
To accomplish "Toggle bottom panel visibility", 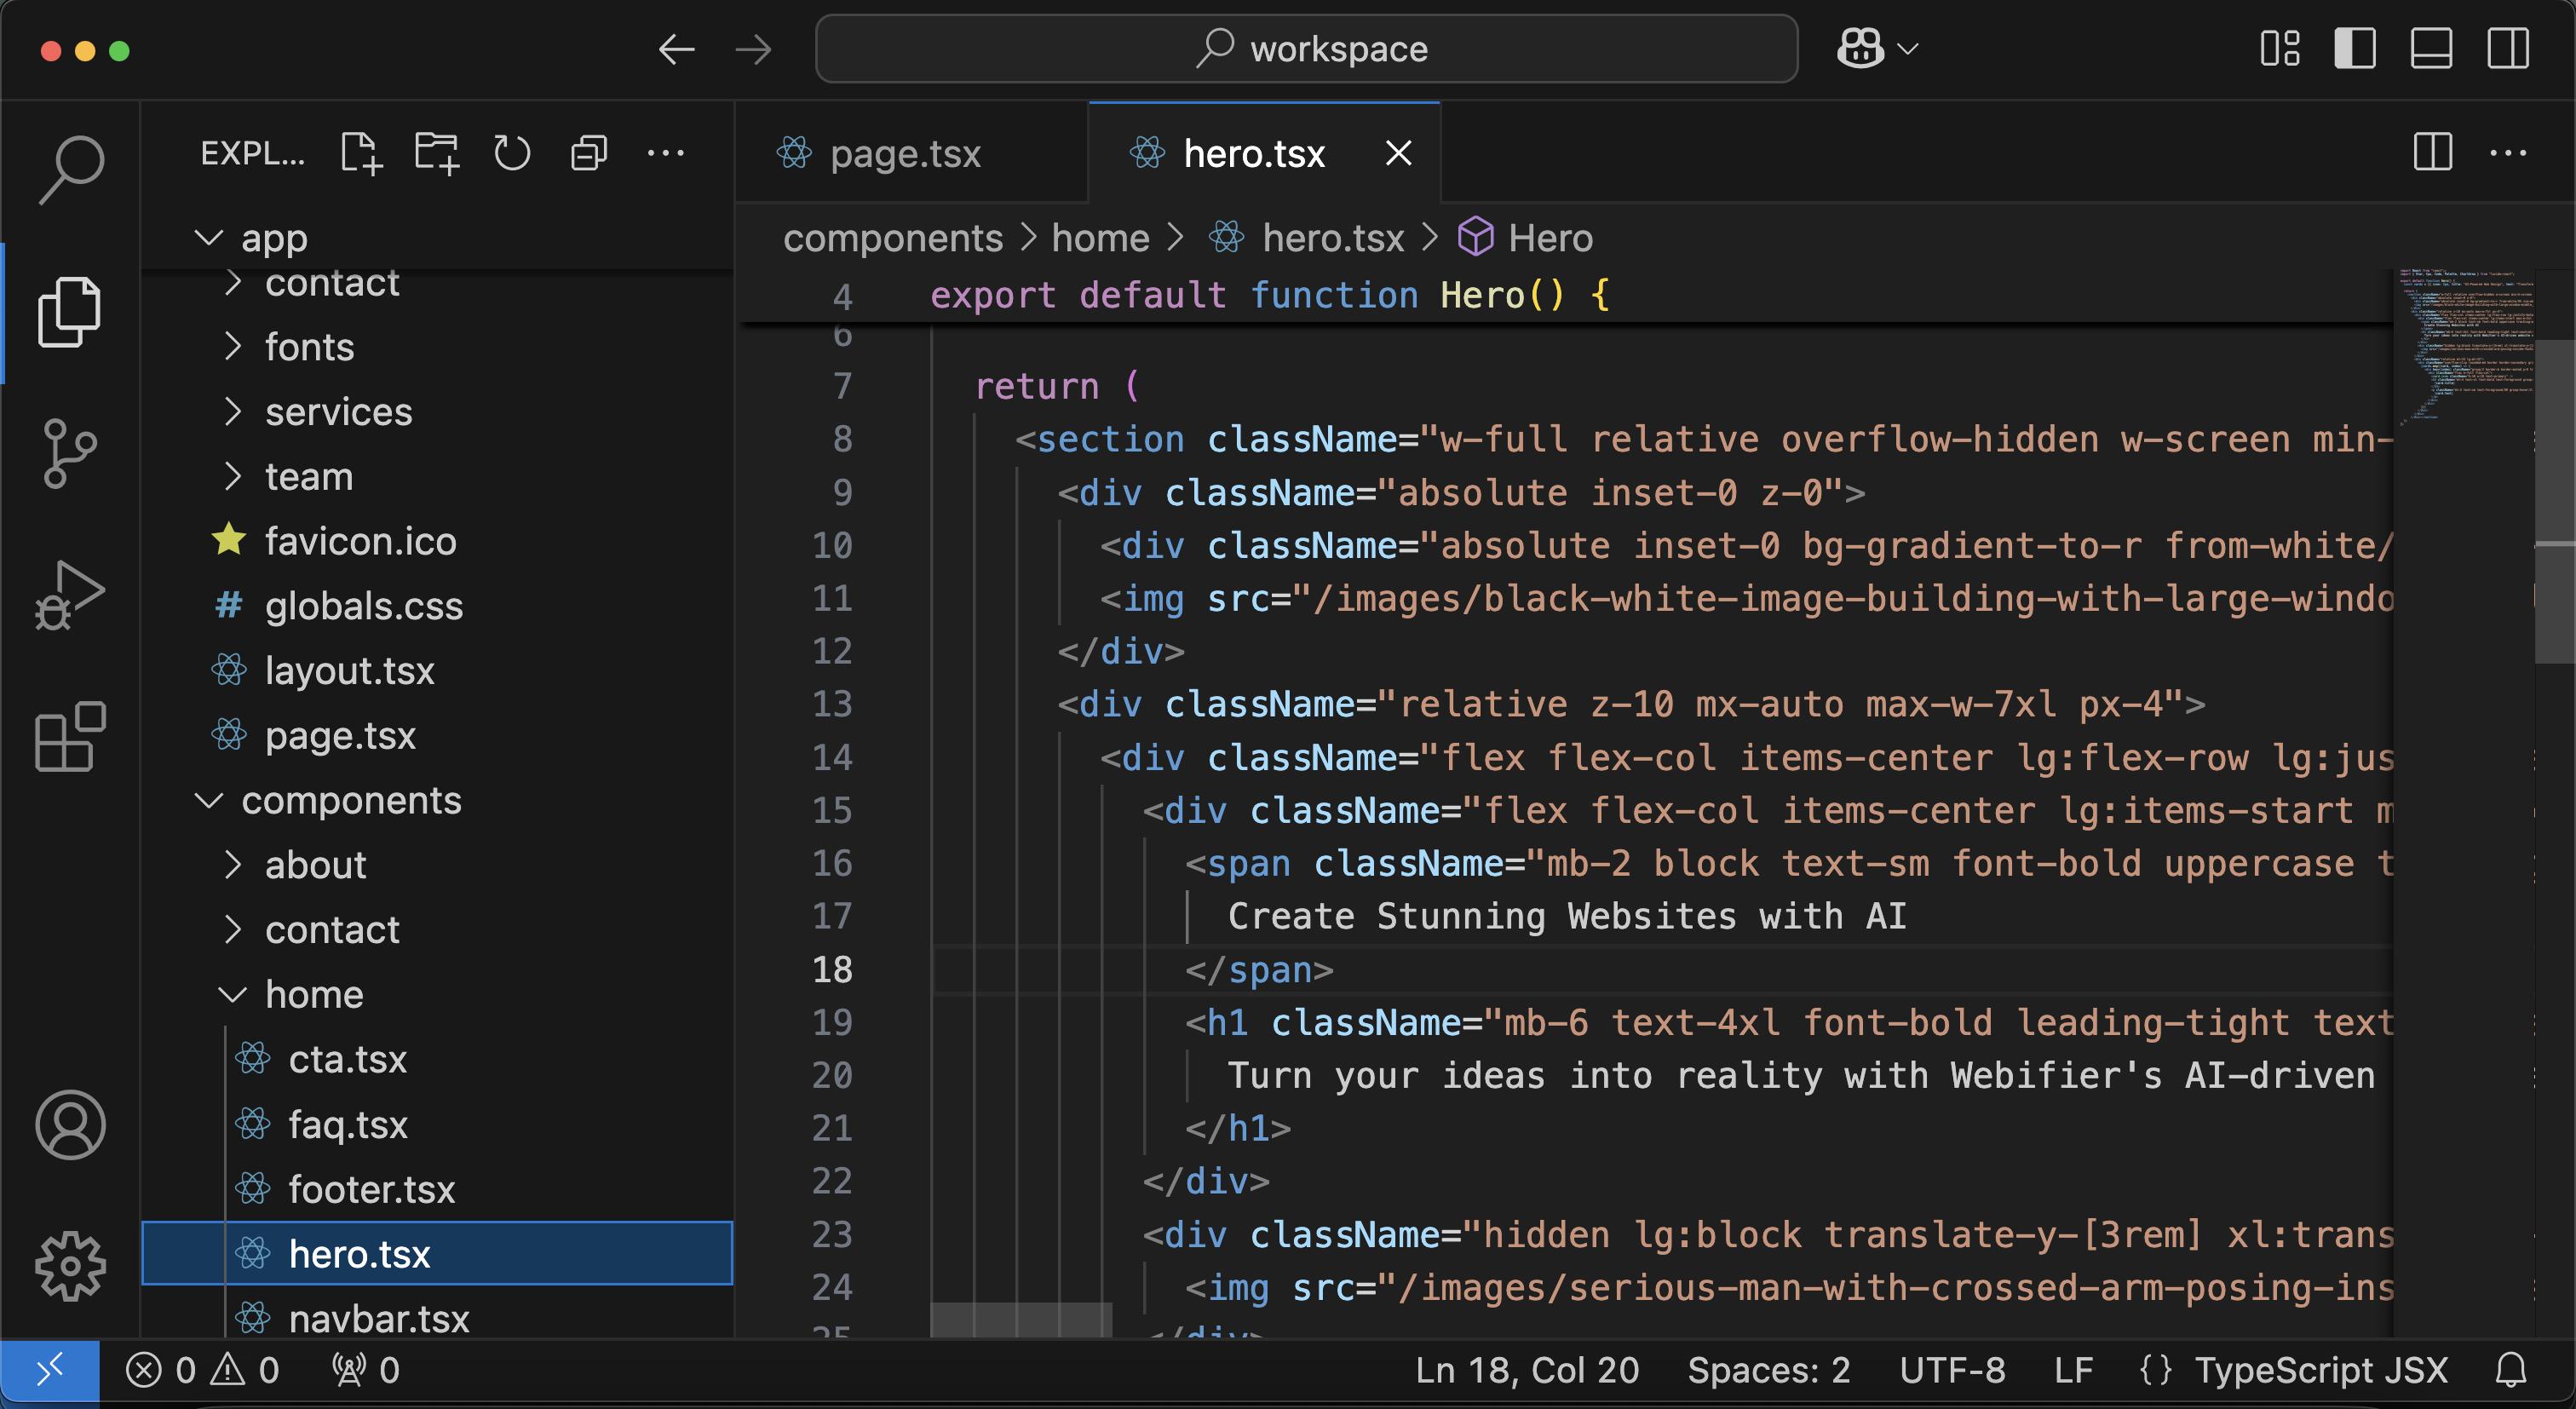I will [x=2432, y=48].
